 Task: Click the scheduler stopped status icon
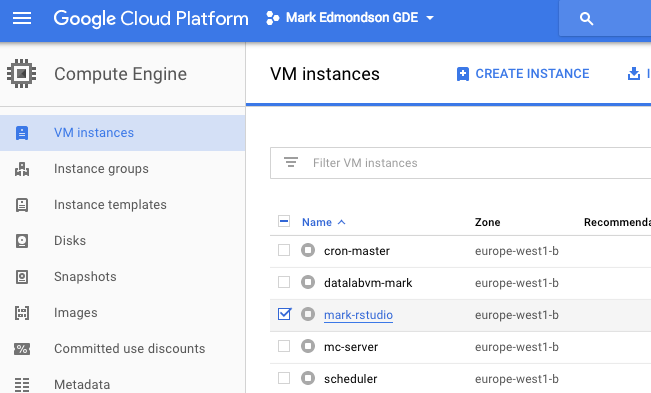tap(308, 378)
